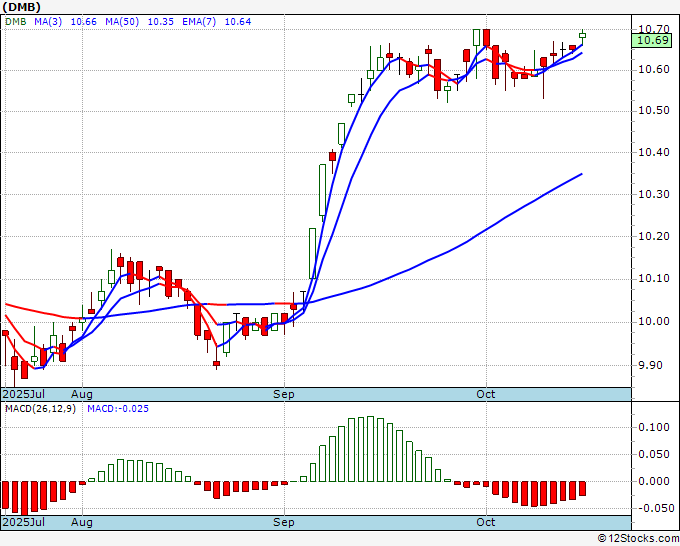Select the DMB ticker legend label
Screen dimensions: 680x546
(16, 21)
